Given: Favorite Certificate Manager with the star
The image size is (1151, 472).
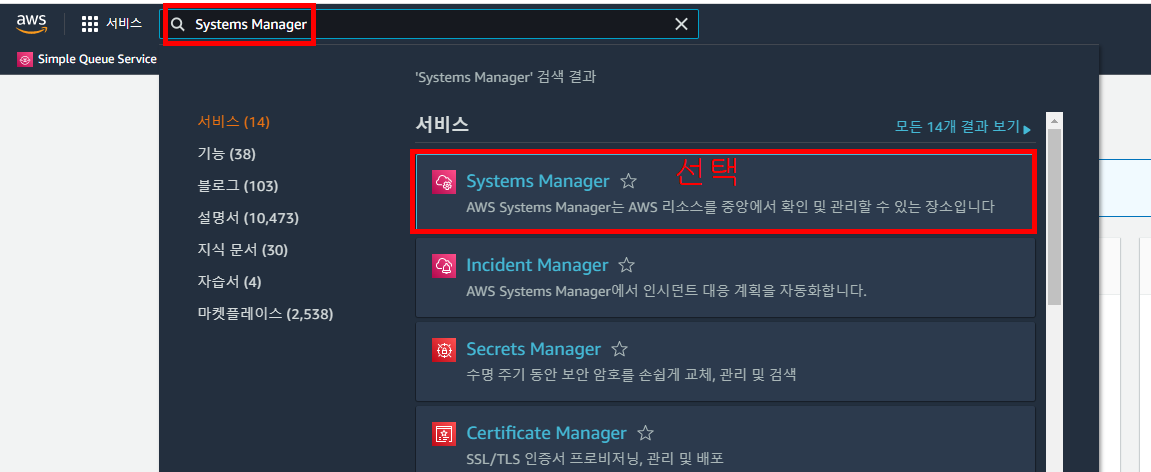Looking at the screenshot, I should click(645, 433).
